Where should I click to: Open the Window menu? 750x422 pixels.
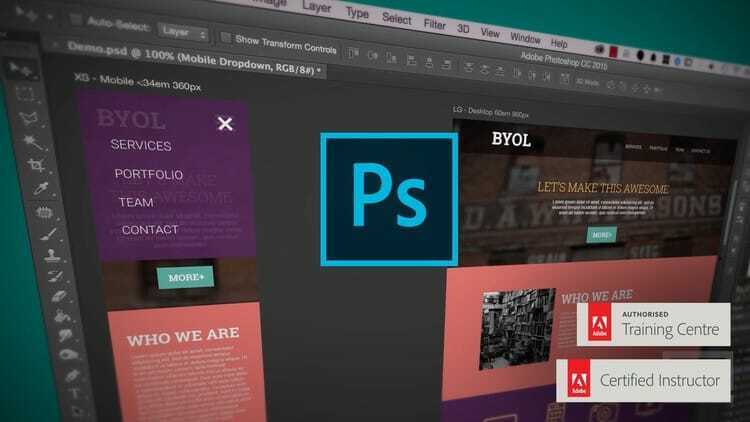525,38
